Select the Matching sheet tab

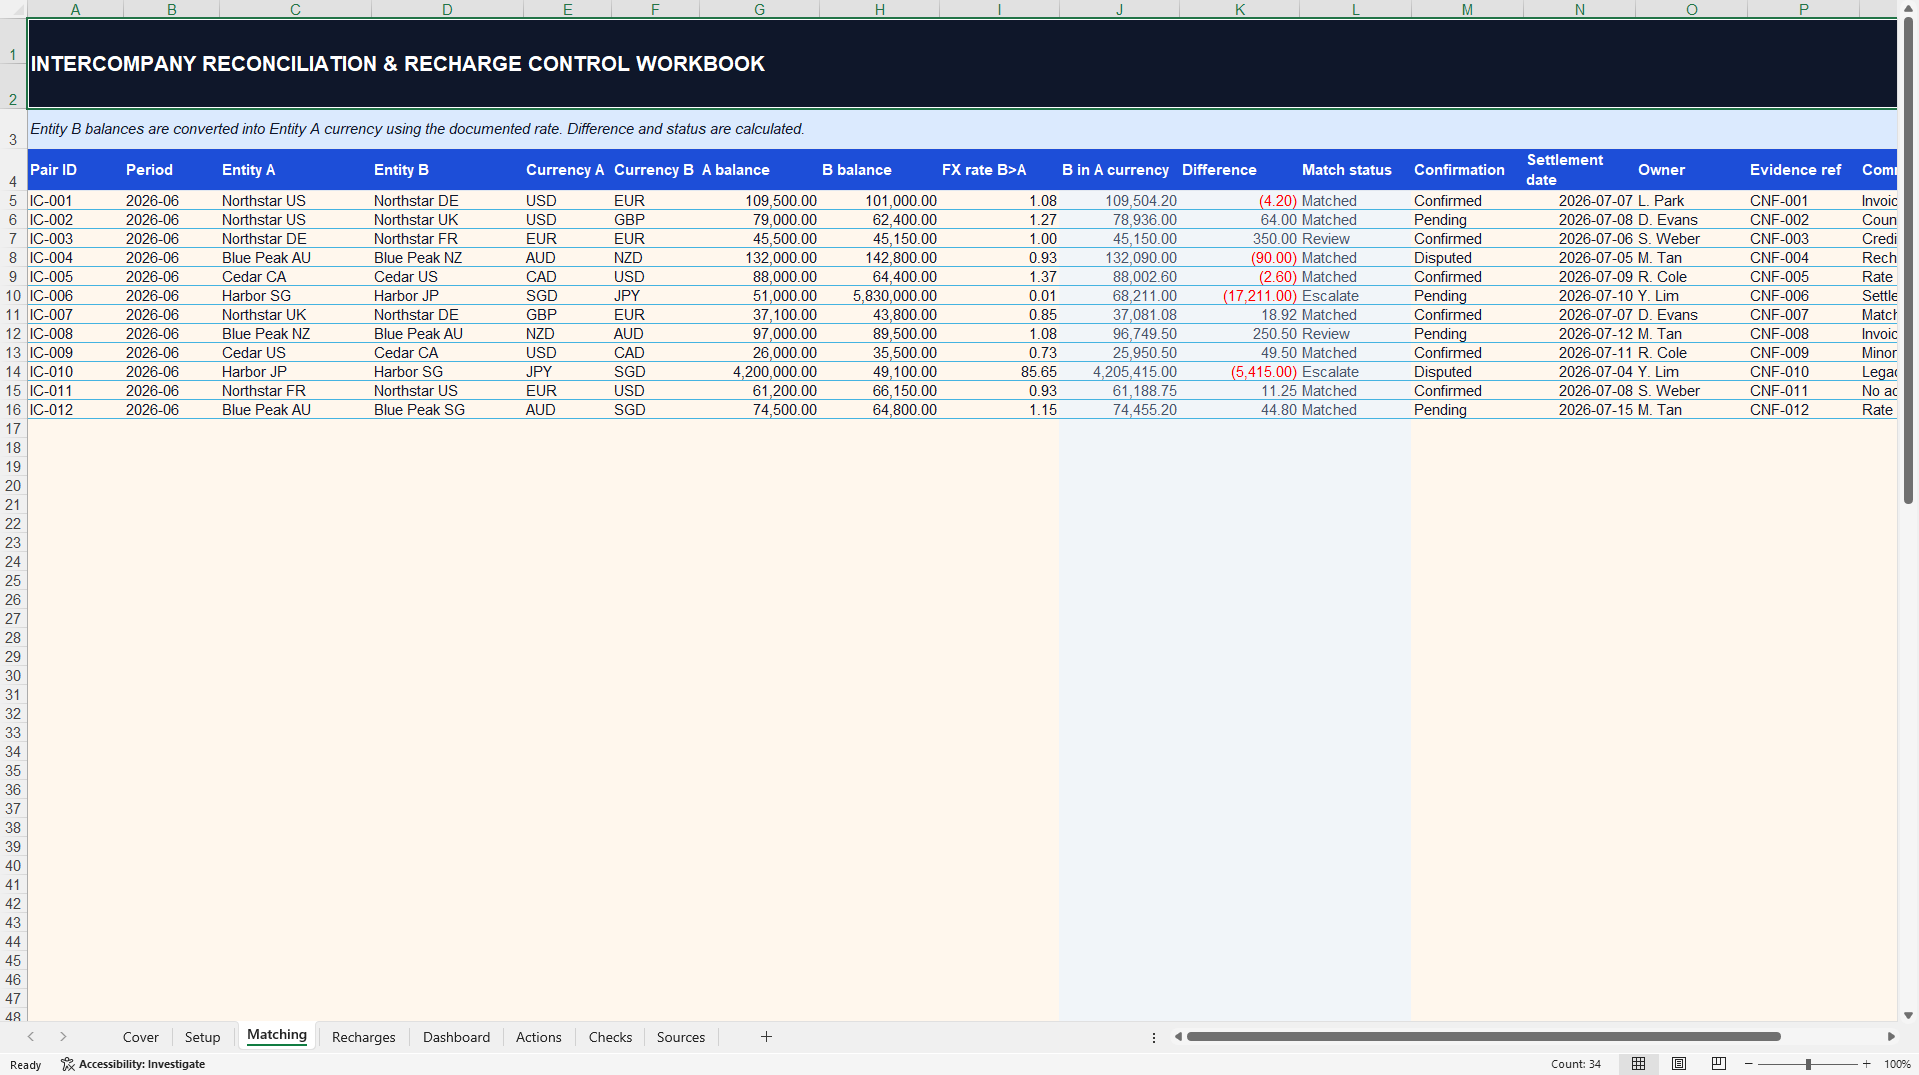pyautogui.click(x=277, y=1035)
